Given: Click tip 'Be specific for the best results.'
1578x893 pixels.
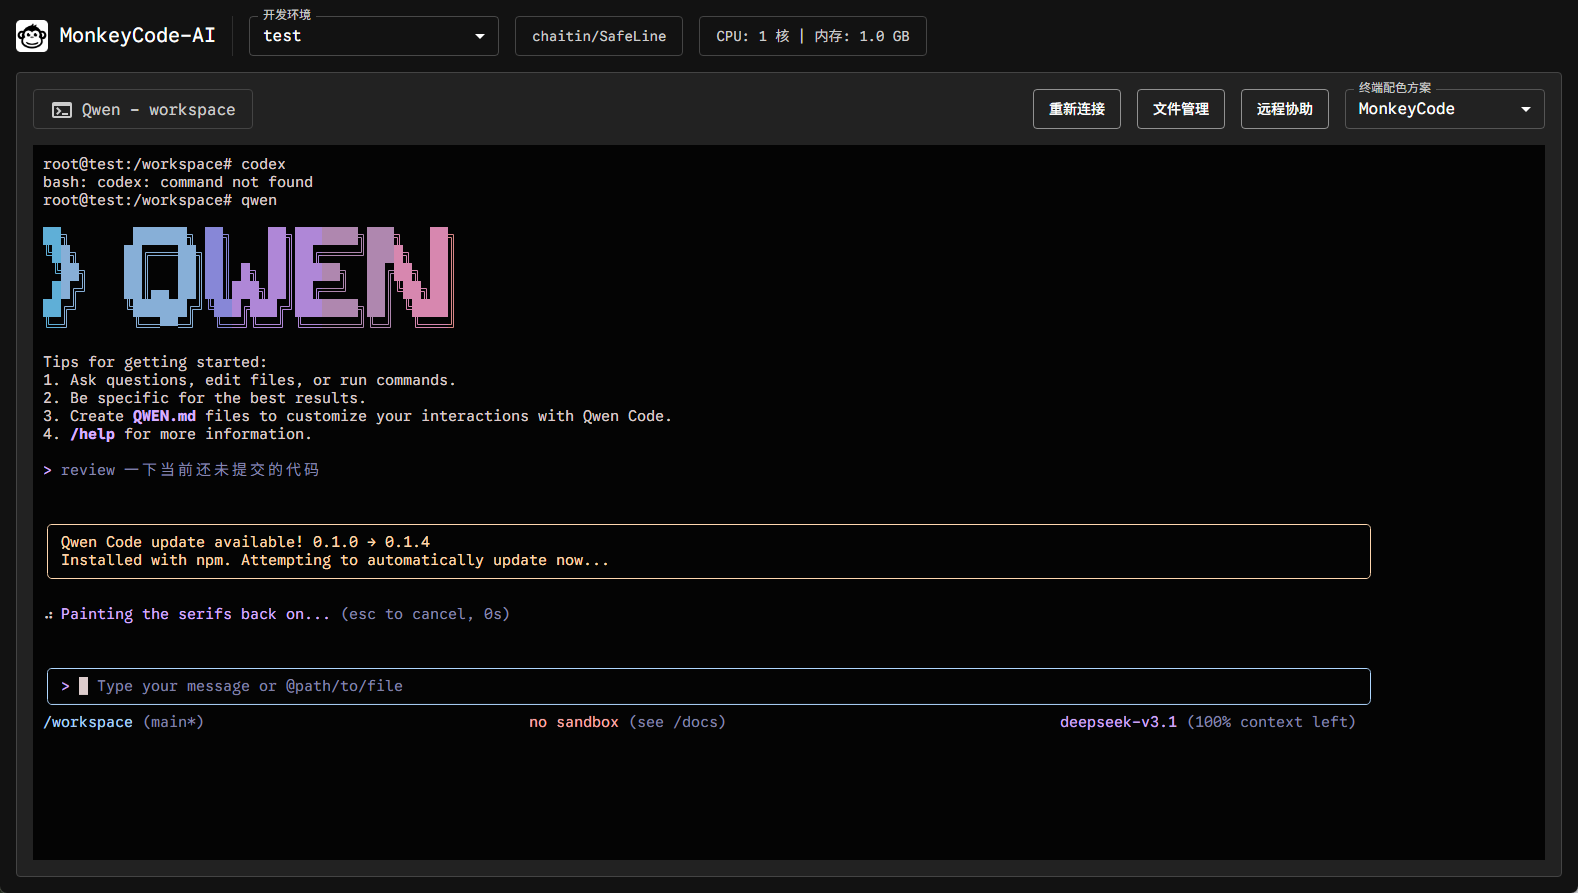Looking at the screenshot, I should pyautogui.click(x=218, y=398).
